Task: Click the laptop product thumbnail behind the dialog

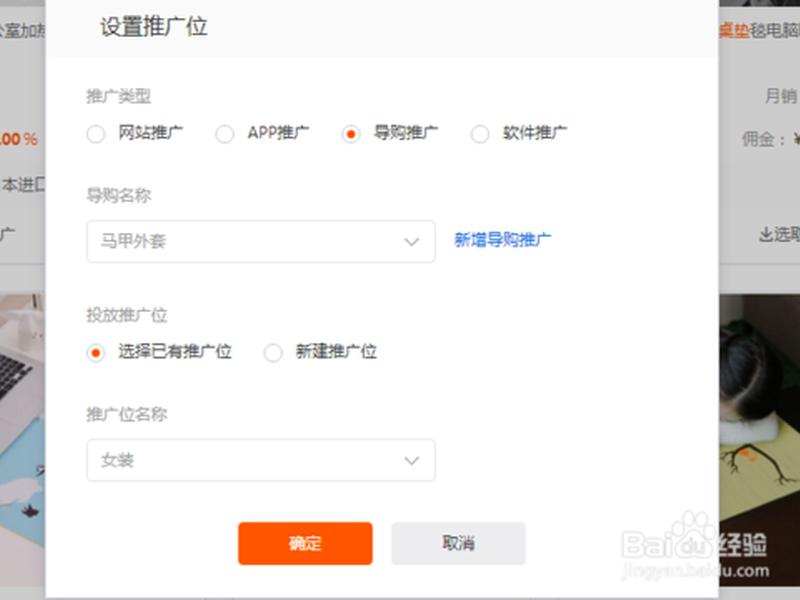Action: tap(22, 439)
